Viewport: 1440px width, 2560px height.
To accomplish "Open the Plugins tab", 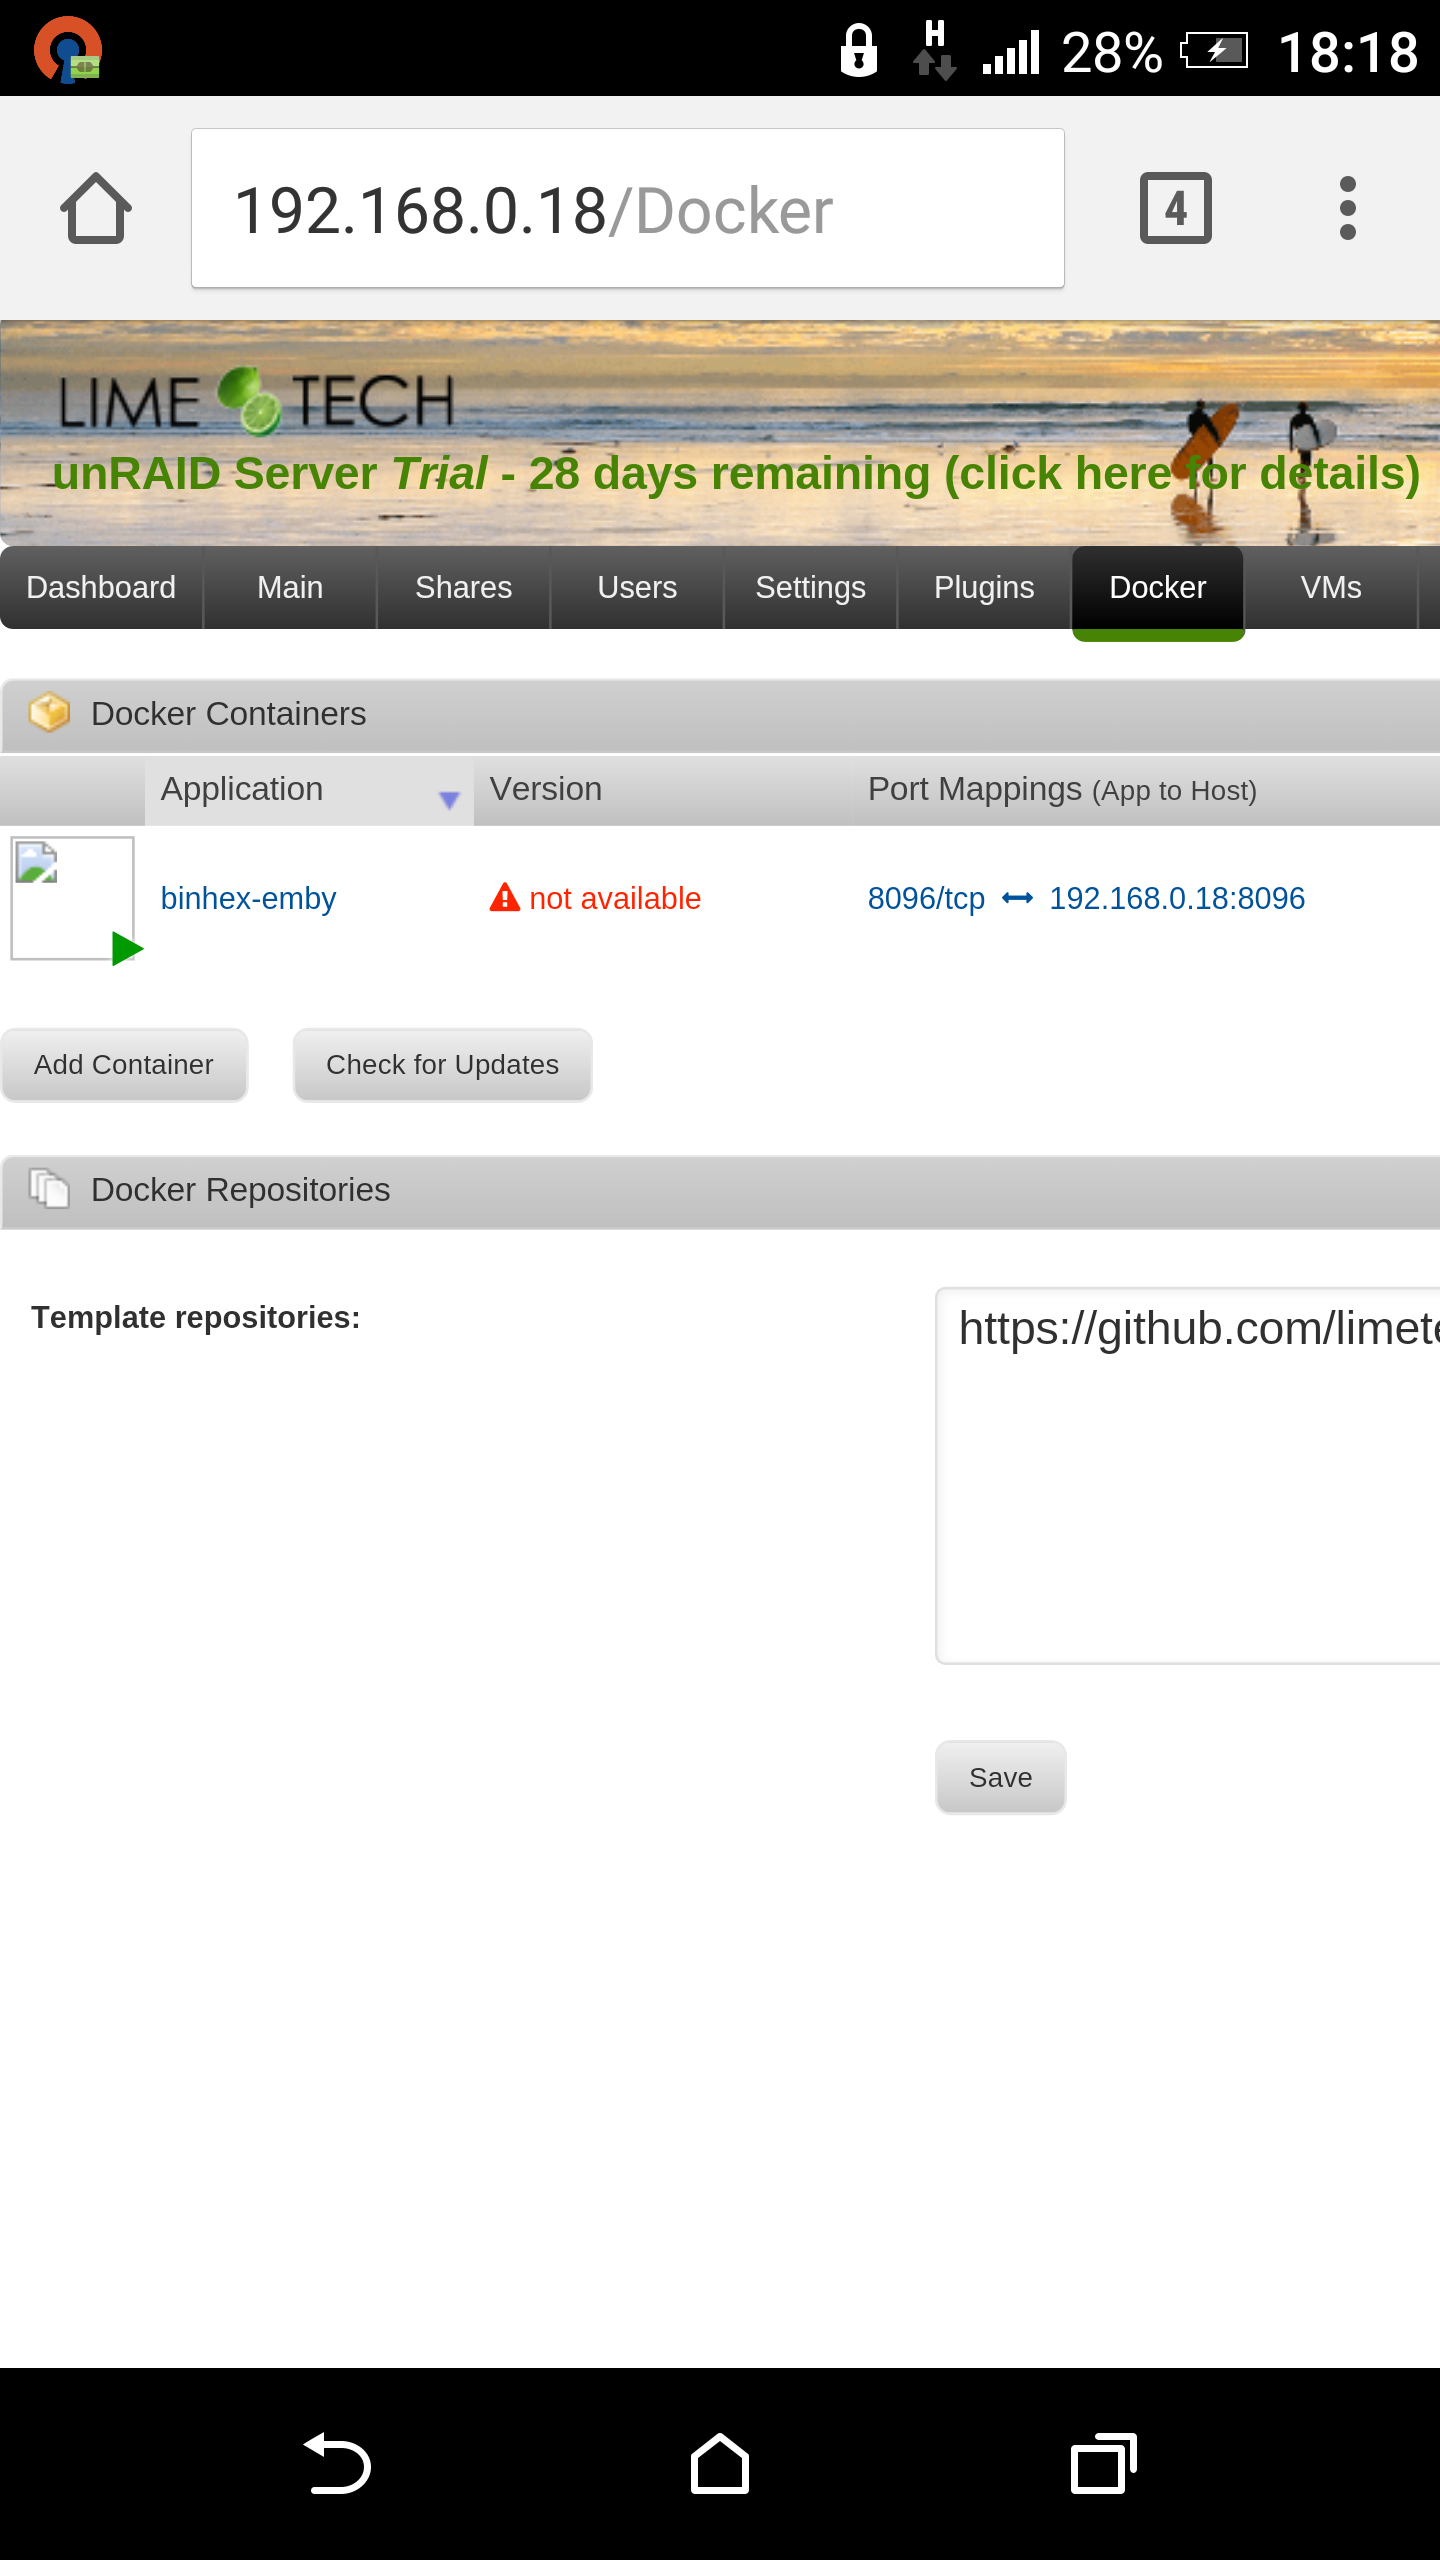I will 984,587.
